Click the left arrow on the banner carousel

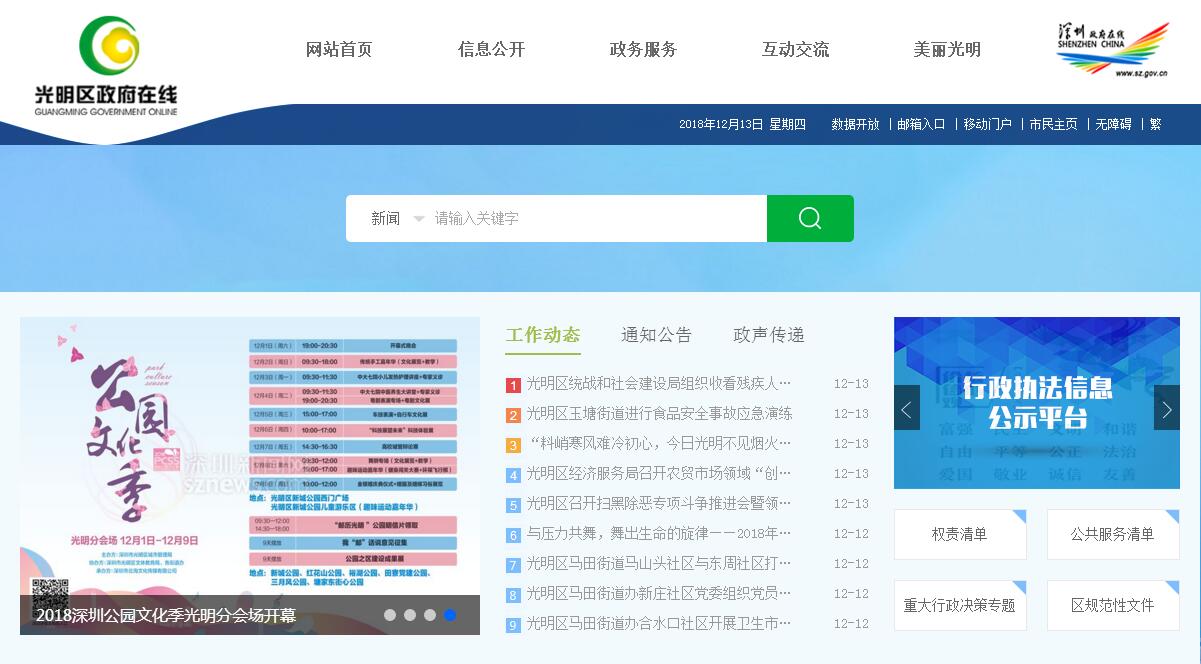[x=907, y=408]
